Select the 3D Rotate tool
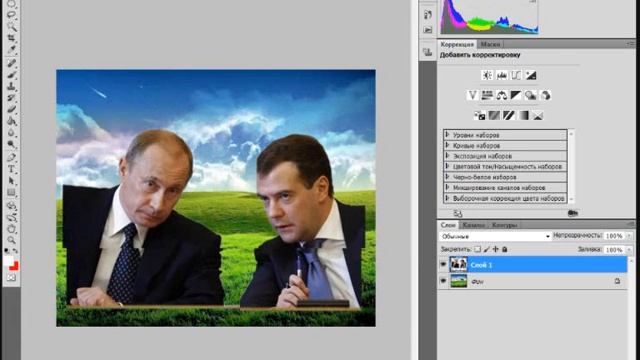This screenshot has width=640, height=360. point(12,205)
